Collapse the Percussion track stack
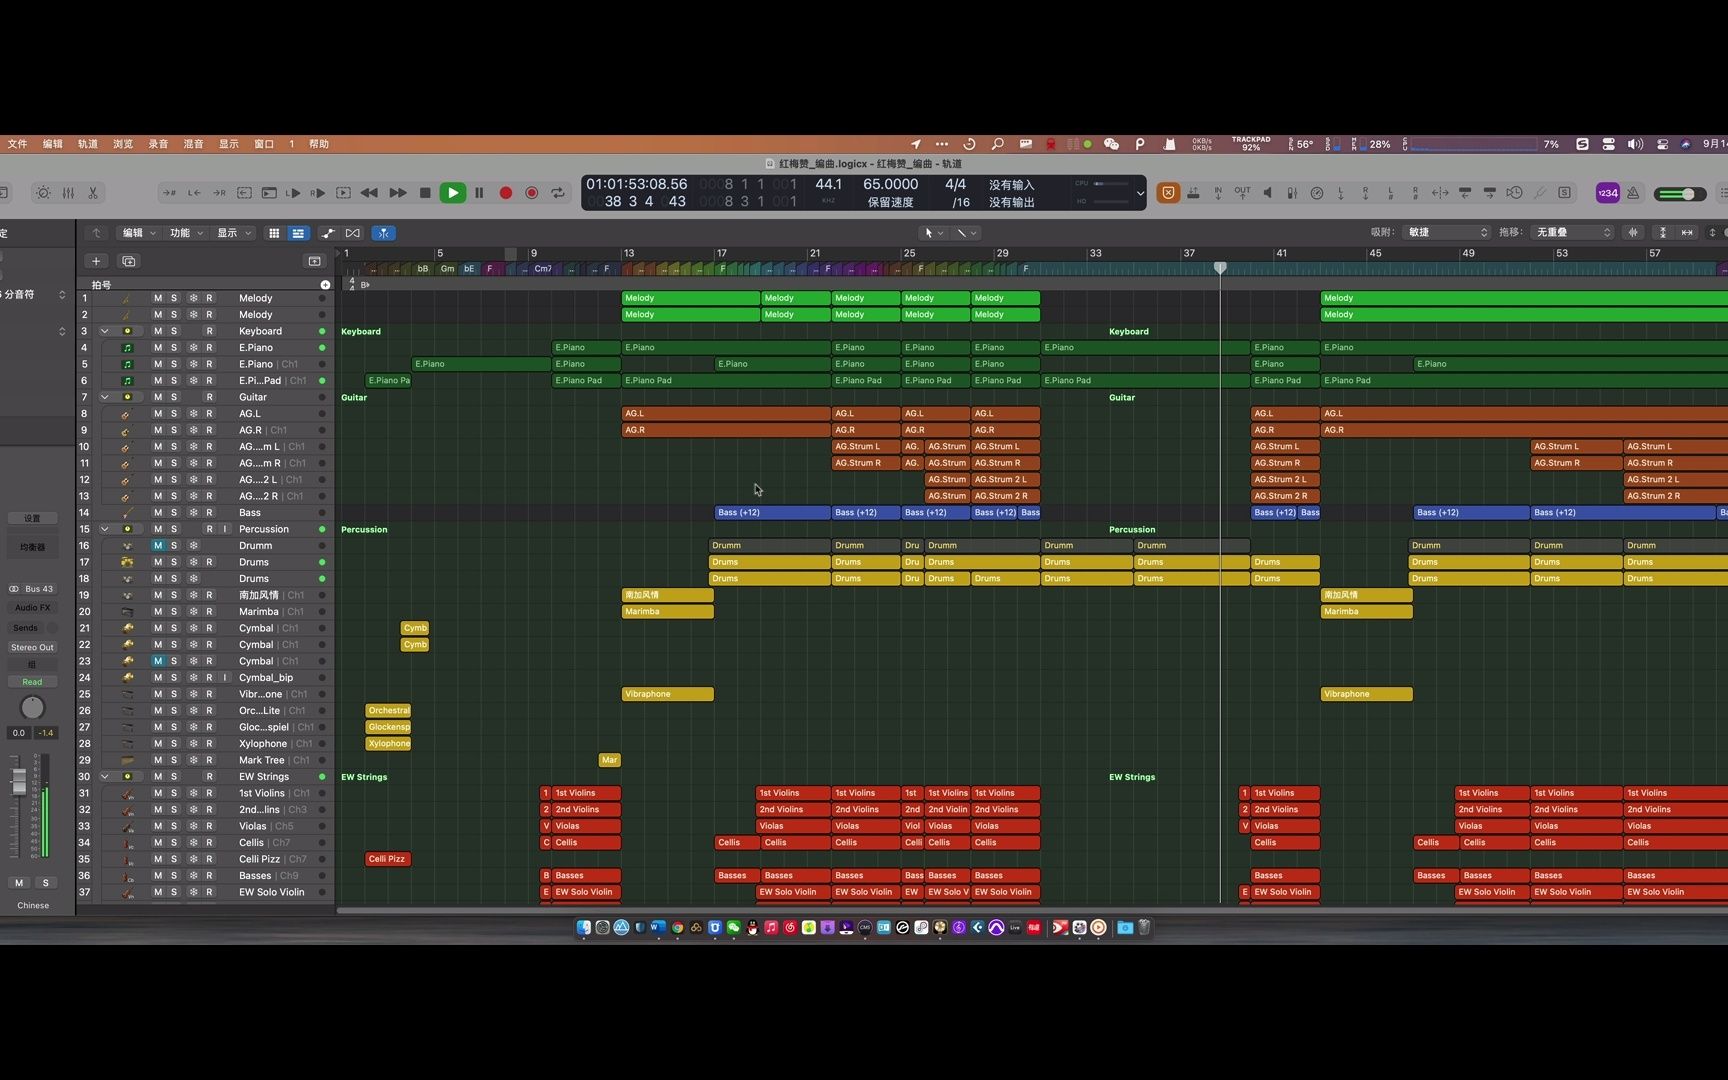The image size is (1728, 1080). point(105,529)
